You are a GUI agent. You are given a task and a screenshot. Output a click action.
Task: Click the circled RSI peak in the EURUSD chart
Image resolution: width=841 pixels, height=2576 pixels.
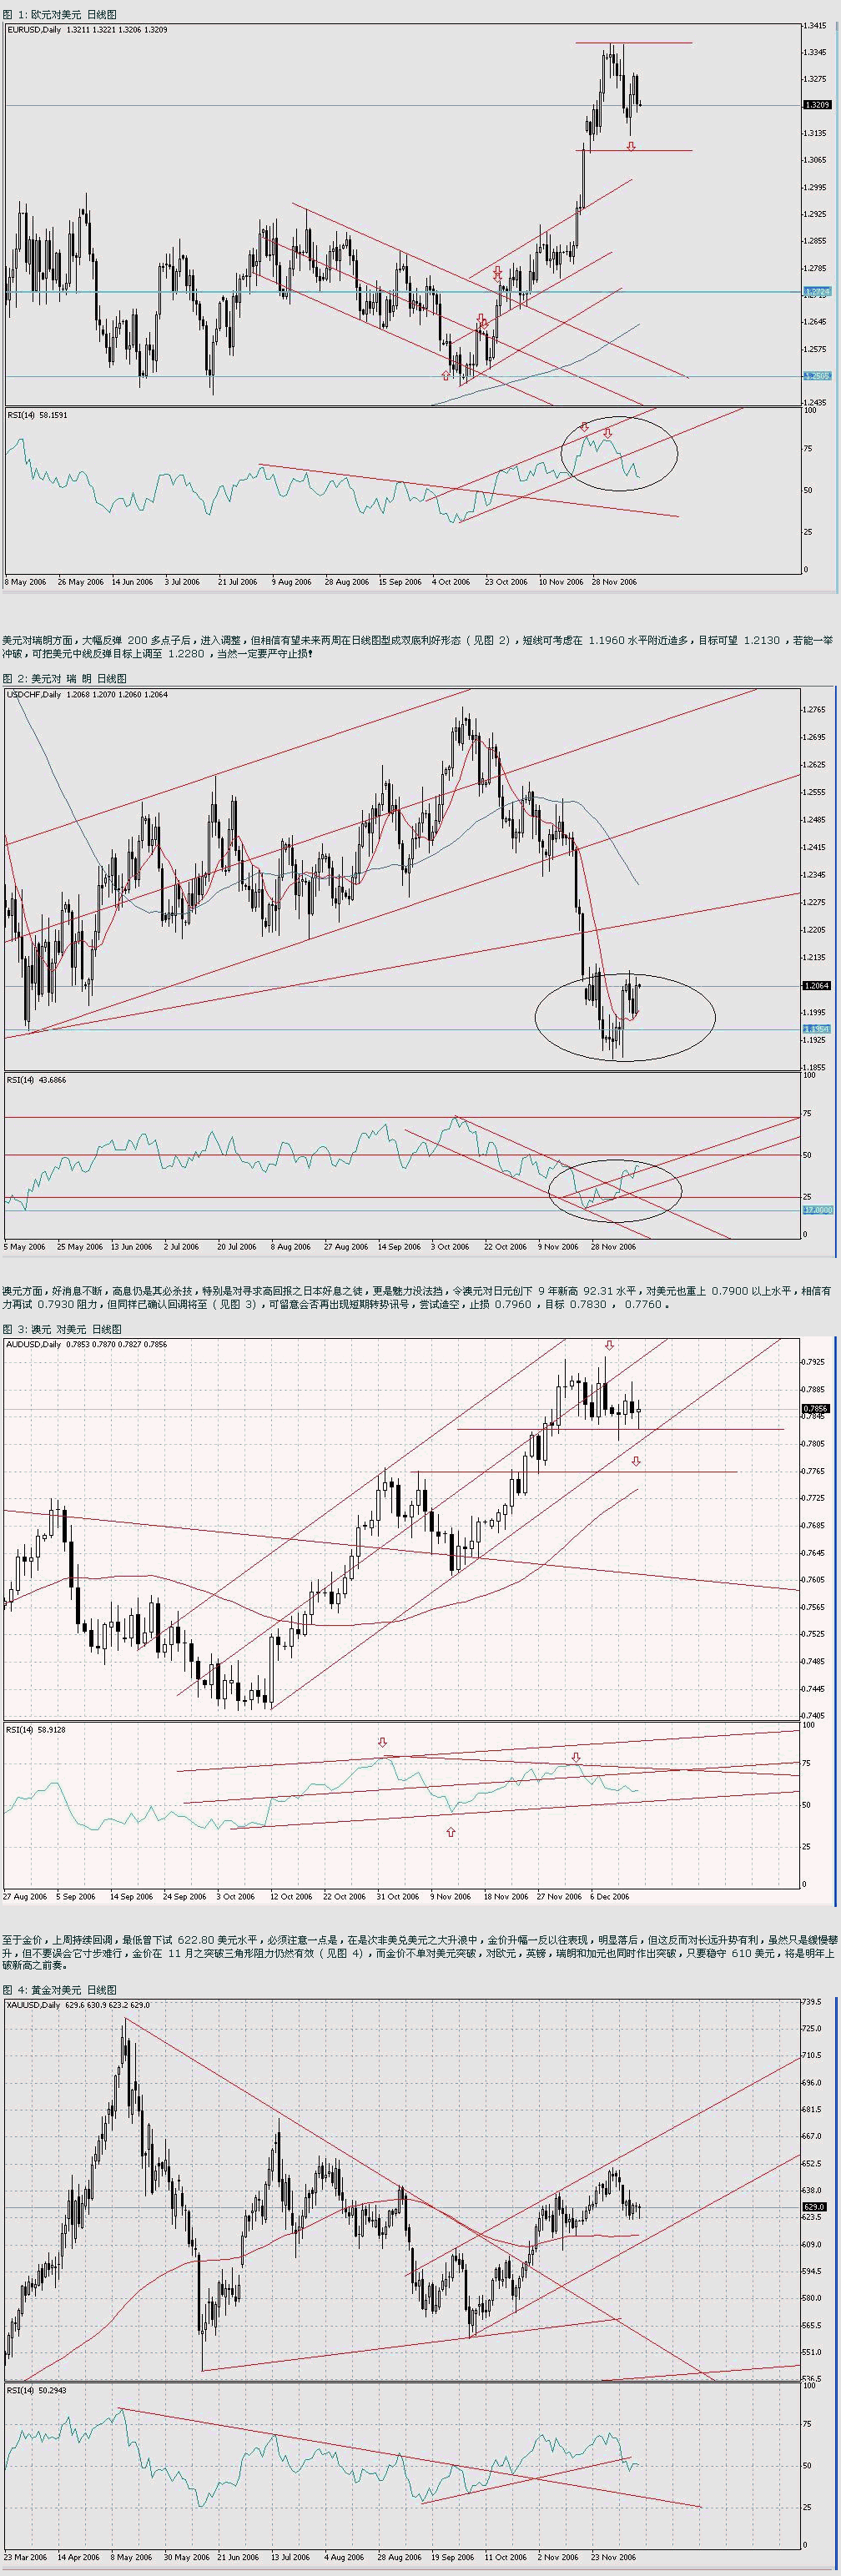(x=619, y=453)
